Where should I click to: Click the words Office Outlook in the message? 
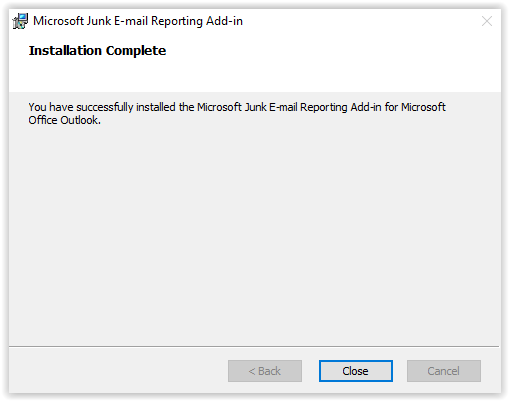point(64,120)
